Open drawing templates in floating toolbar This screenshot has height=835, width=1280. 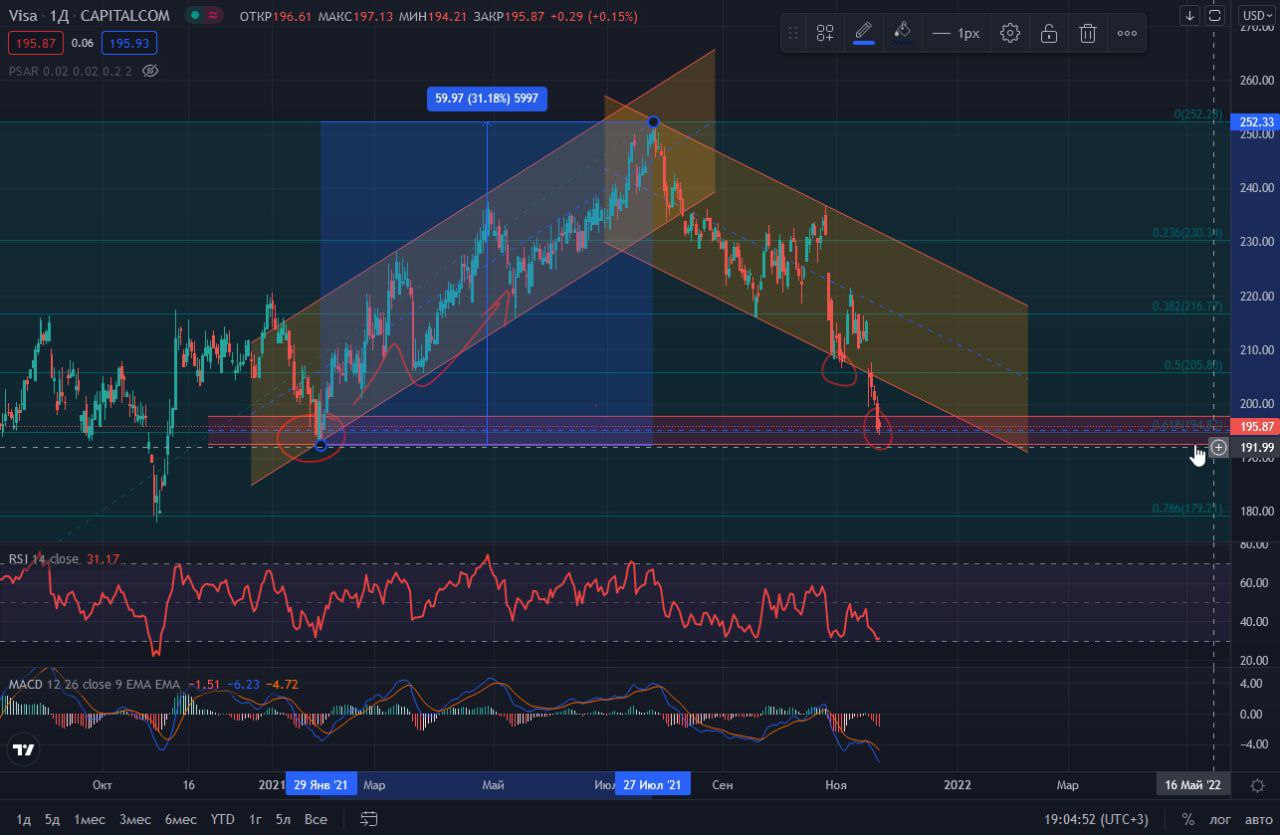[825, 33]
